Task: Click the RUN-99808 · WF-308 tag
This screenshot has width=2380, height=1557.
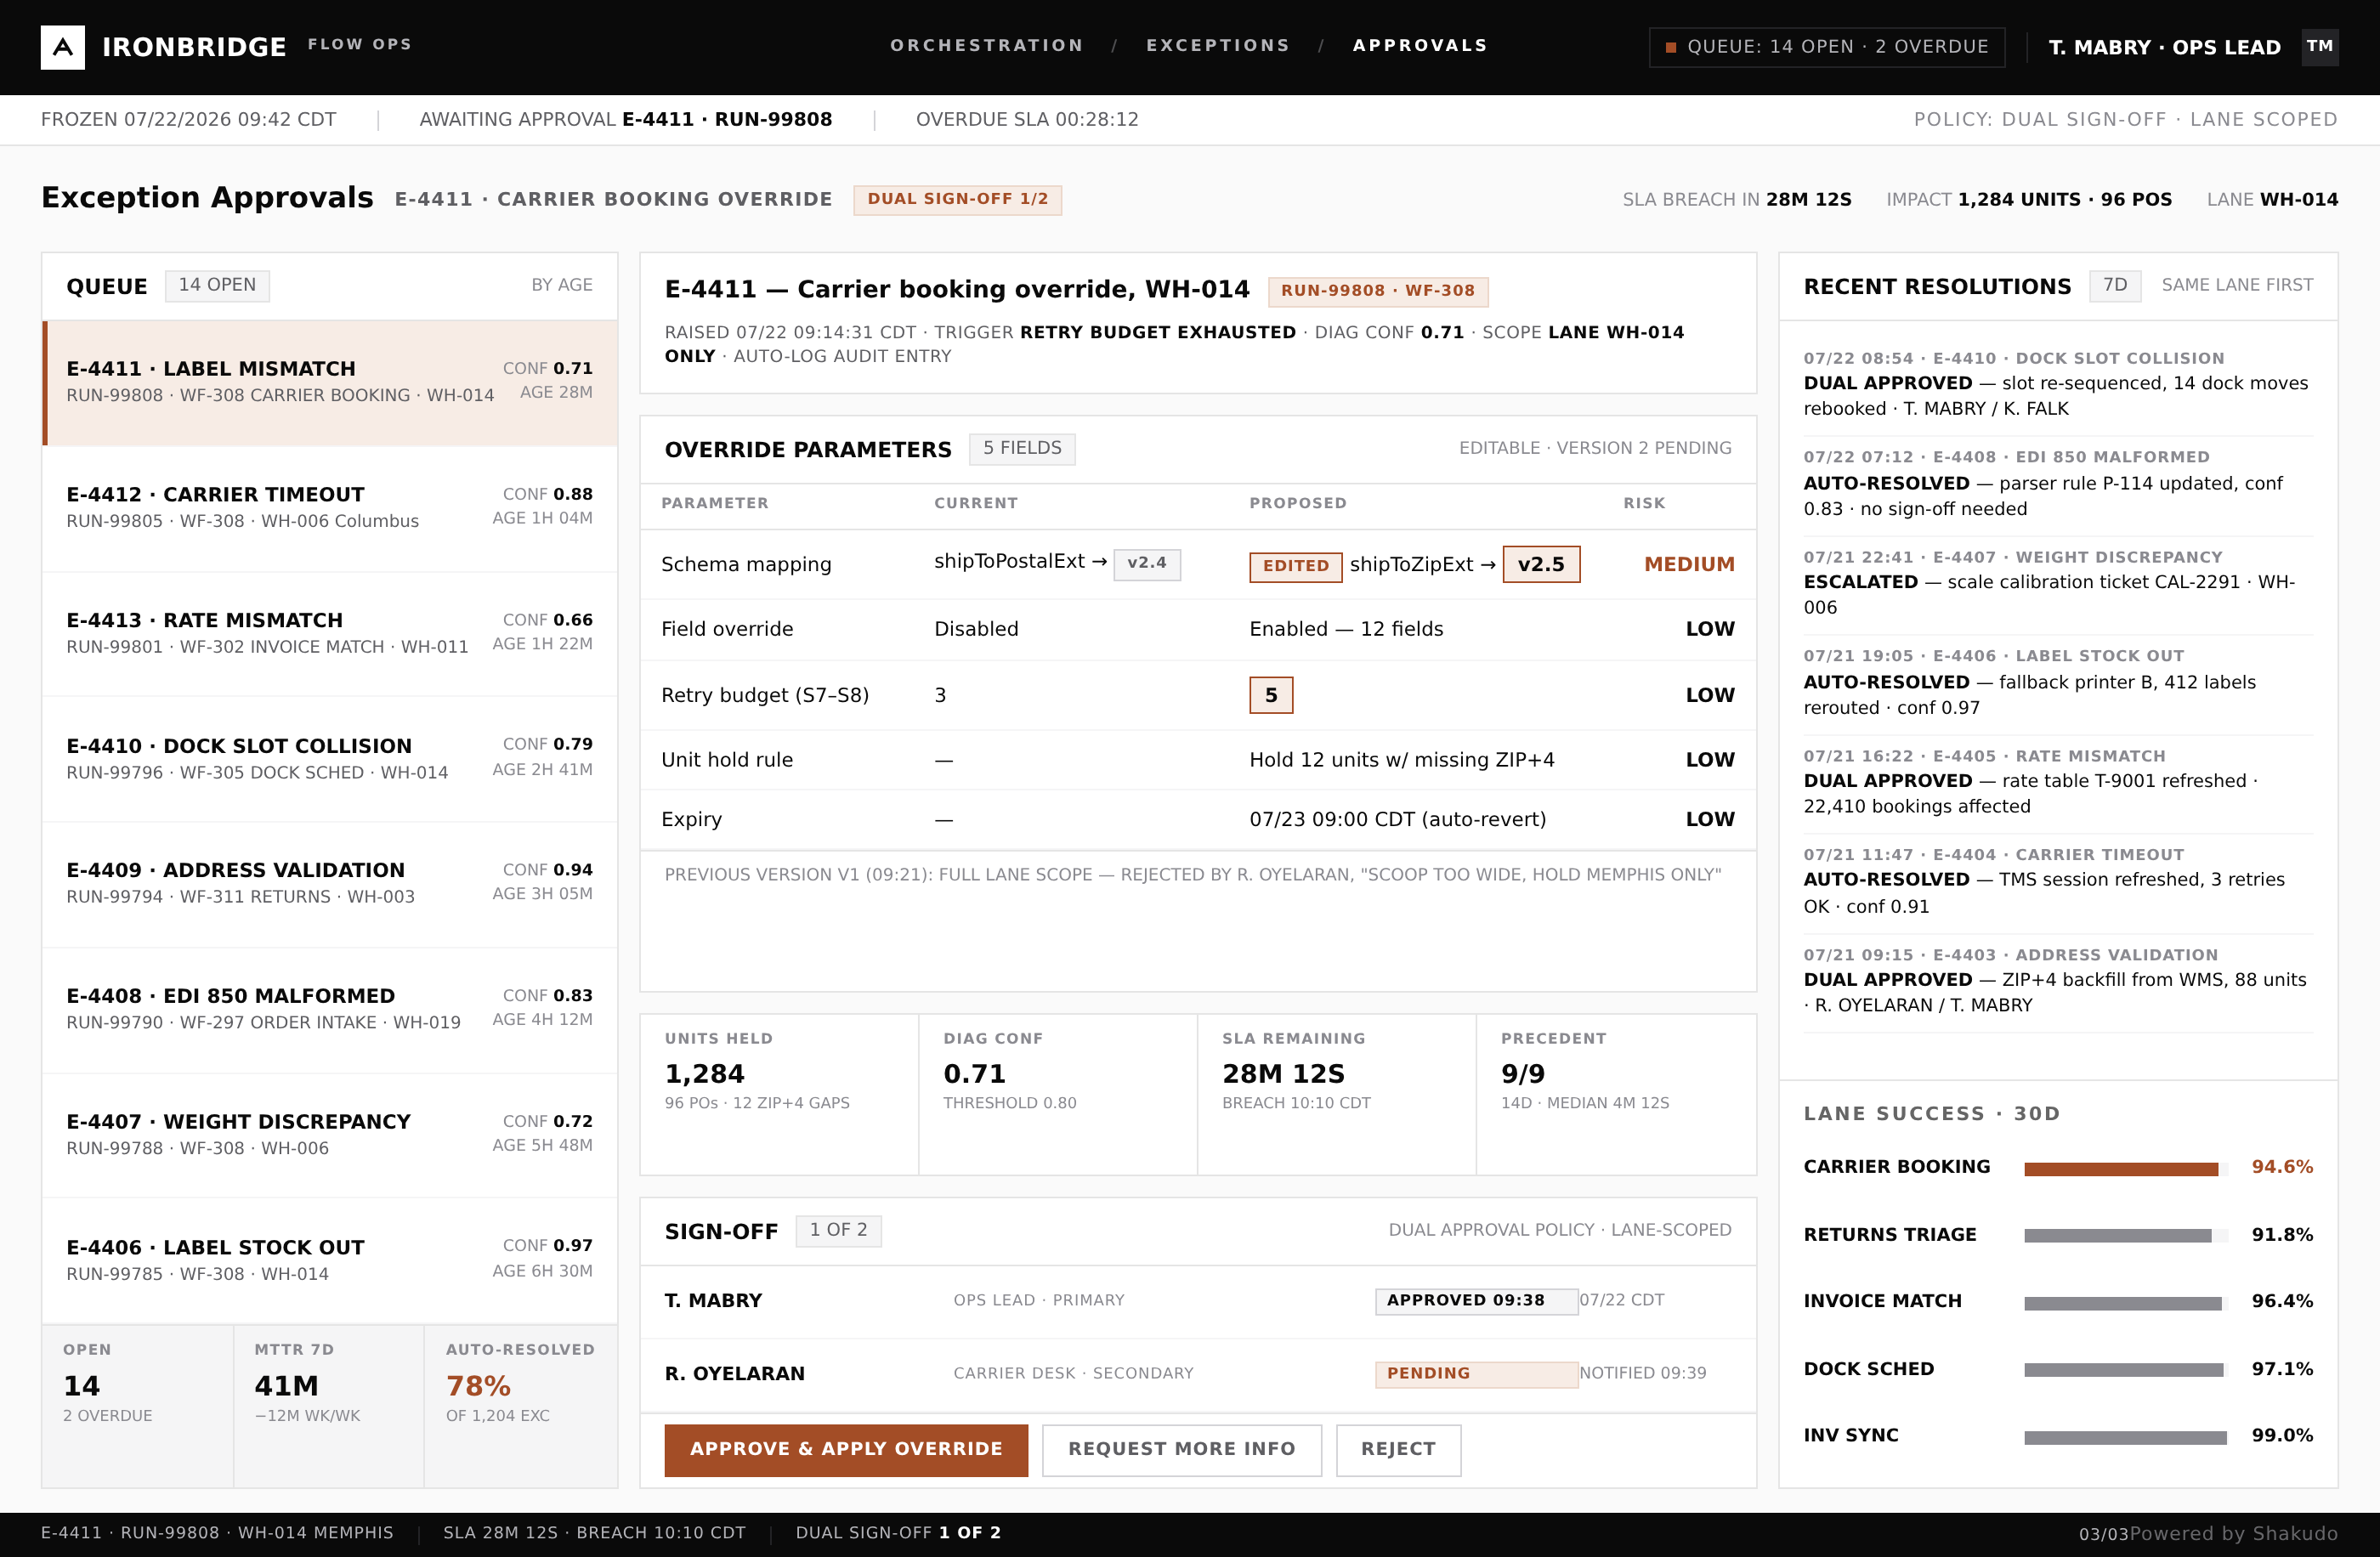Action: [x=1377, y=291]
